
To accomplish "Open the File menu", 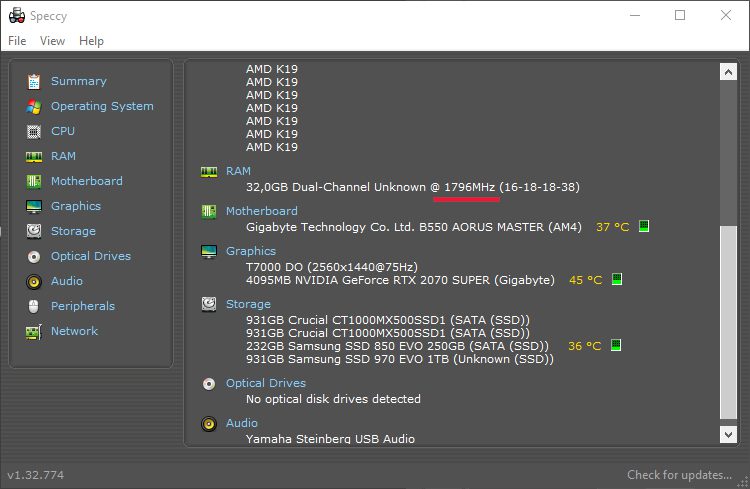I will point(17,41).
